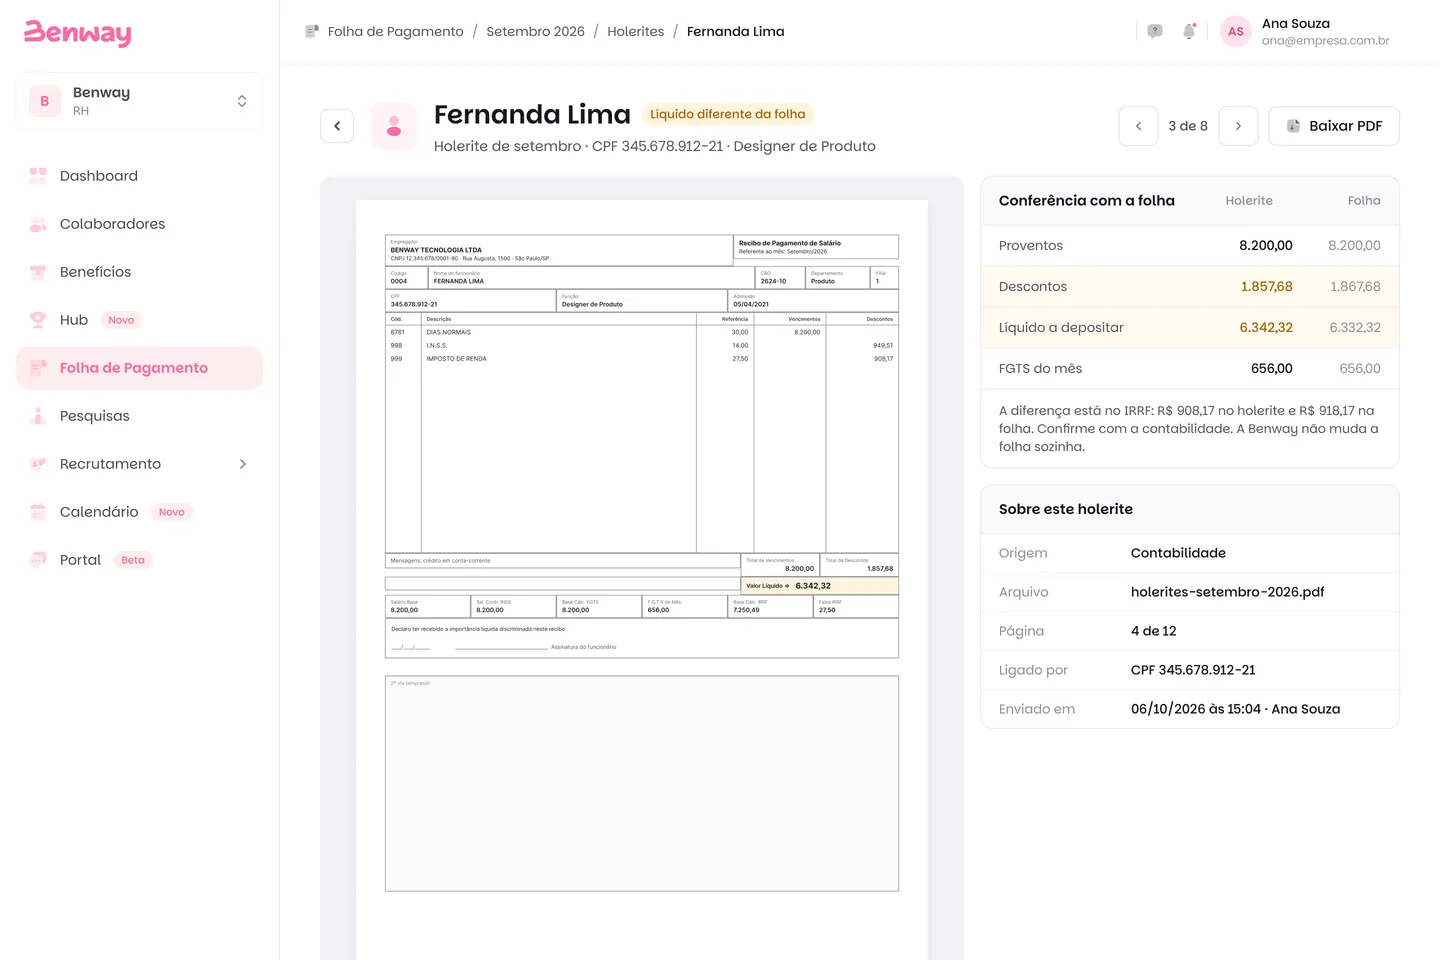Click the Holerites breadcrumb
This screenshot has width=1440, height=960.
tap(636, 32)
